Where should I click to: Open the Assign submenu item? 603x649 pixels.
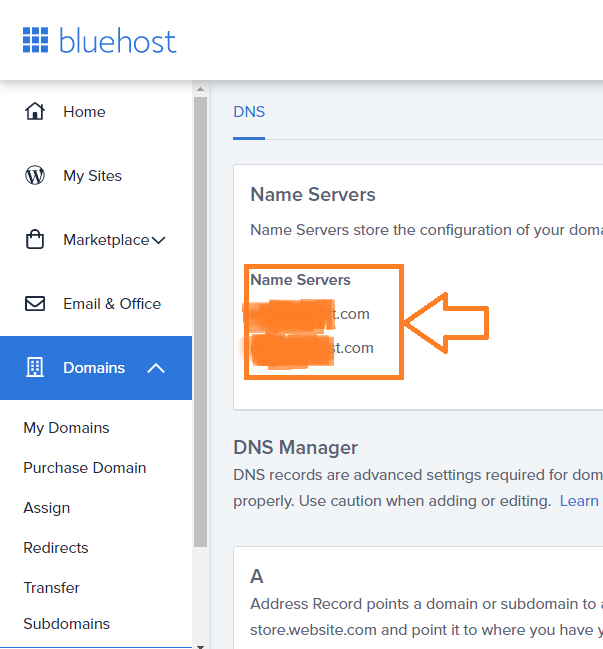[x=47, y=508]
